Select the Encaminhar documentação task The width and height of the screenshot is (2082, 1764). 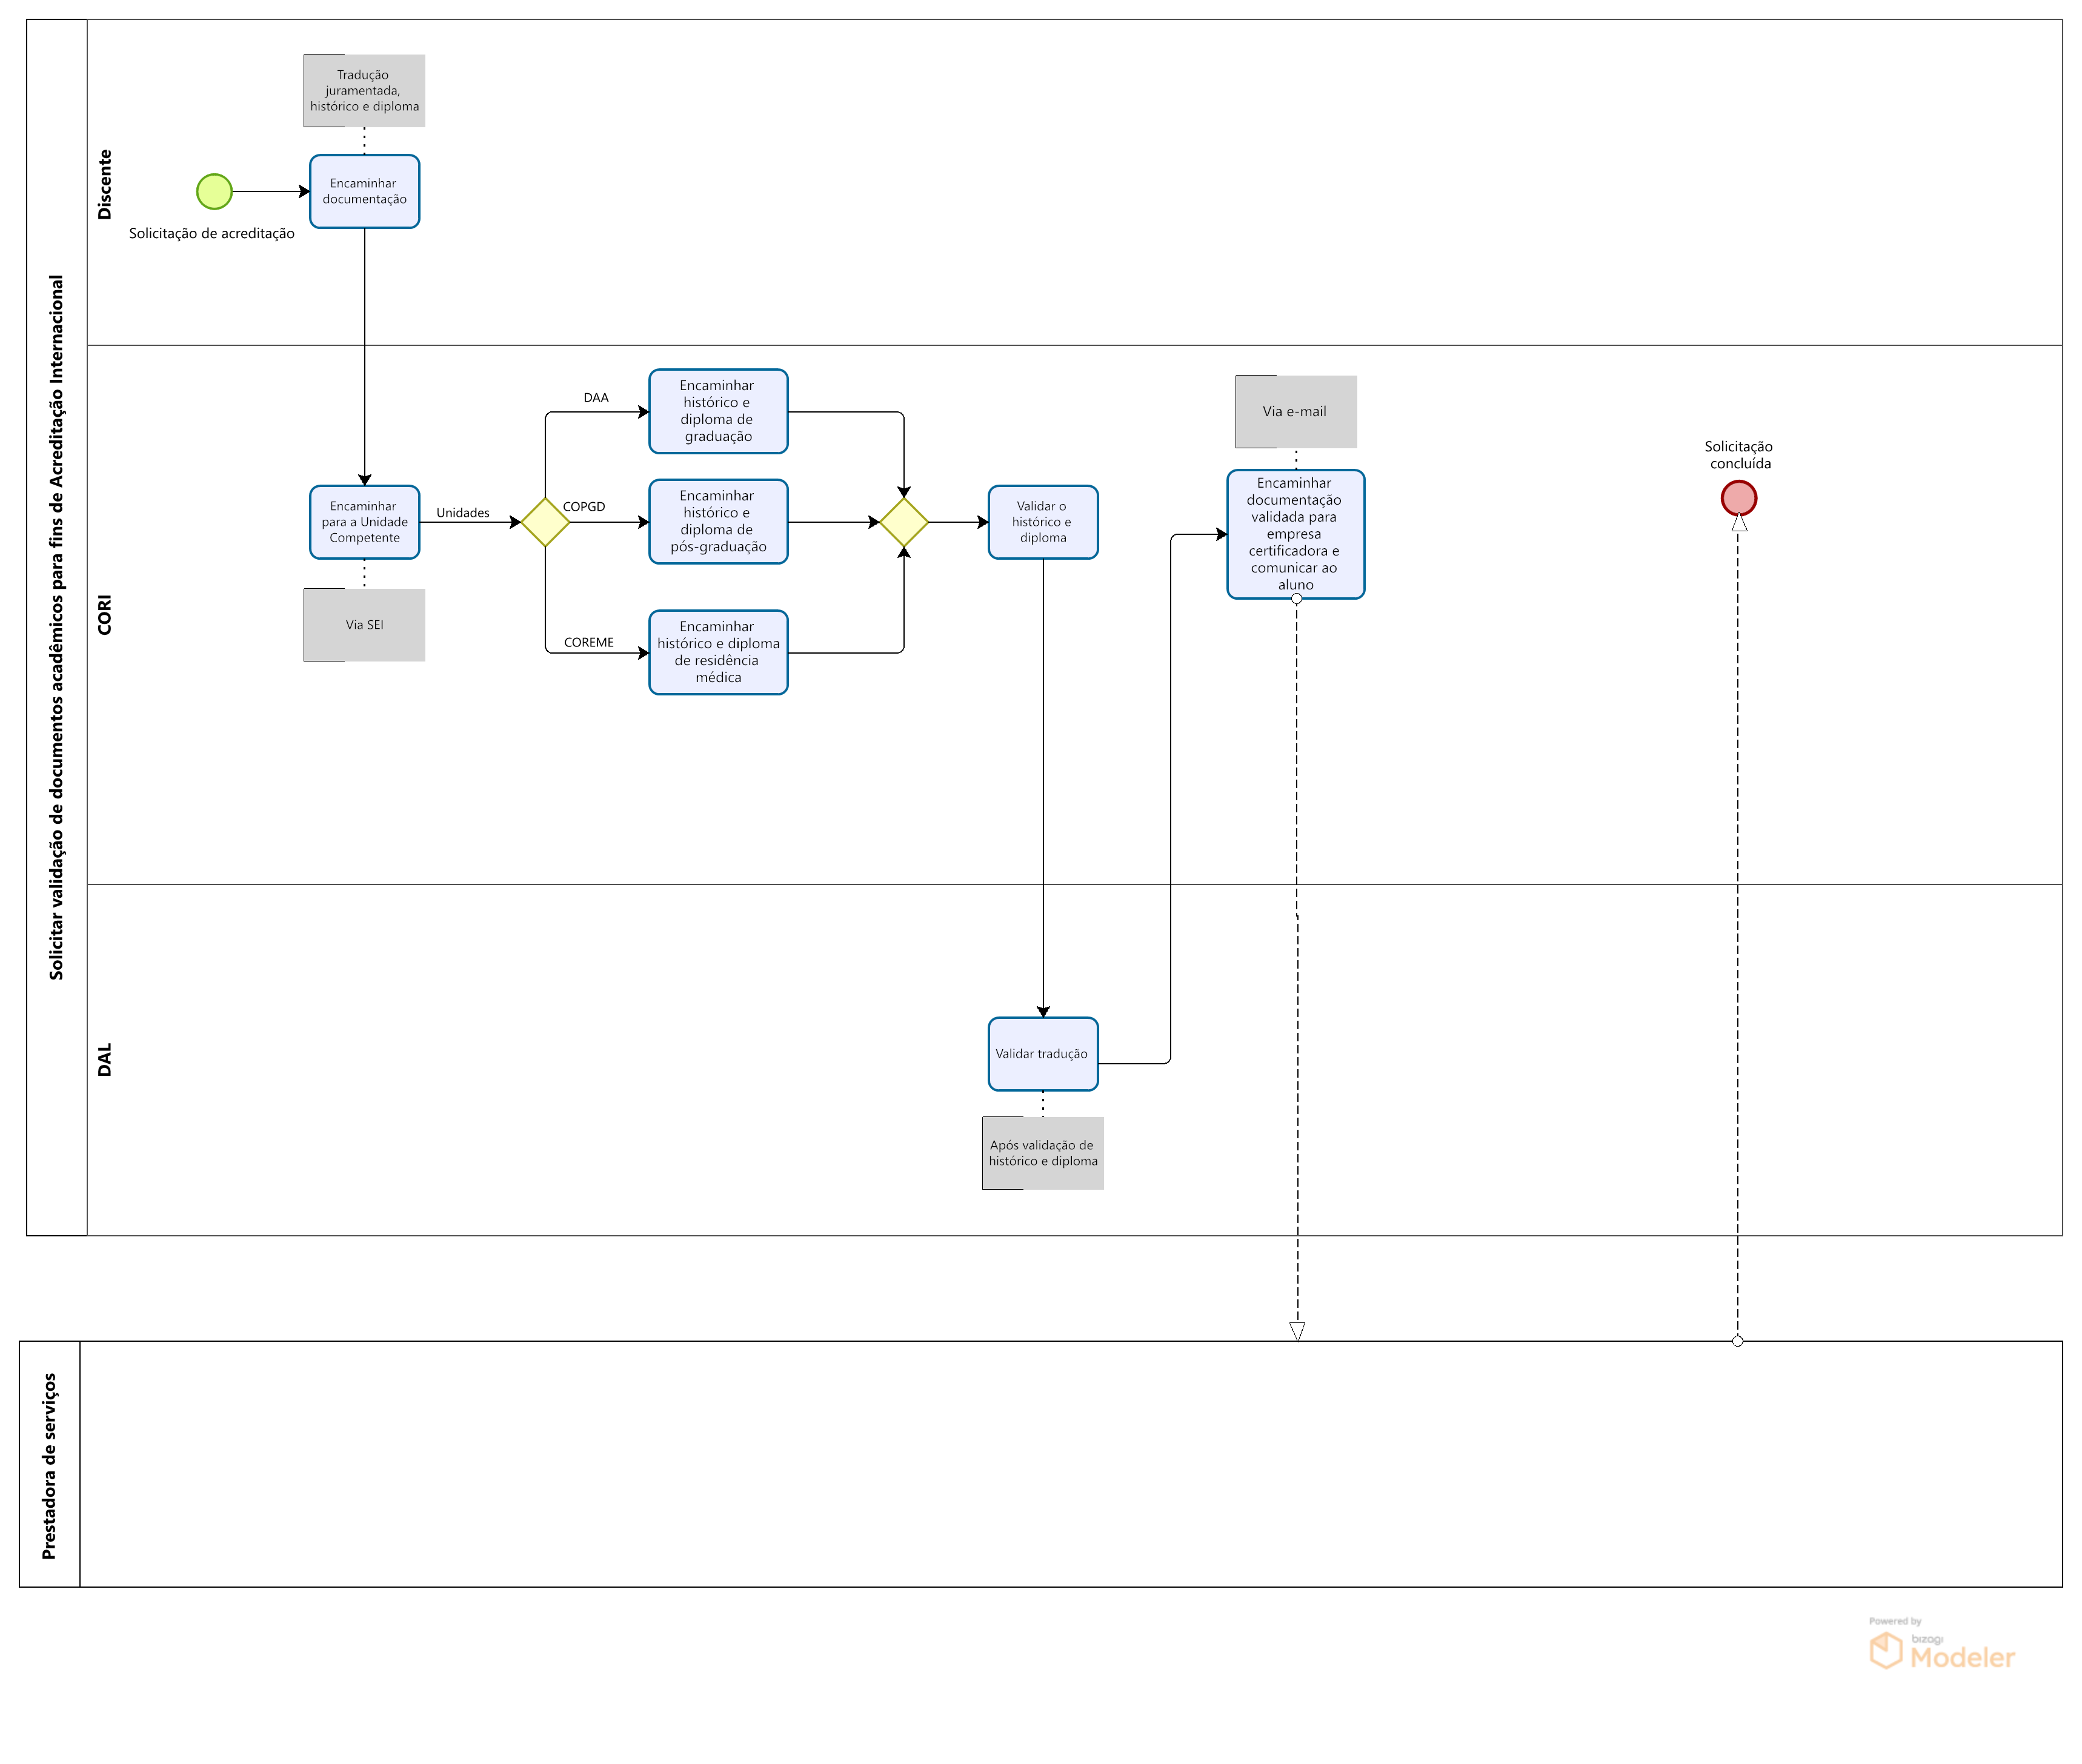tap(364, 191)
